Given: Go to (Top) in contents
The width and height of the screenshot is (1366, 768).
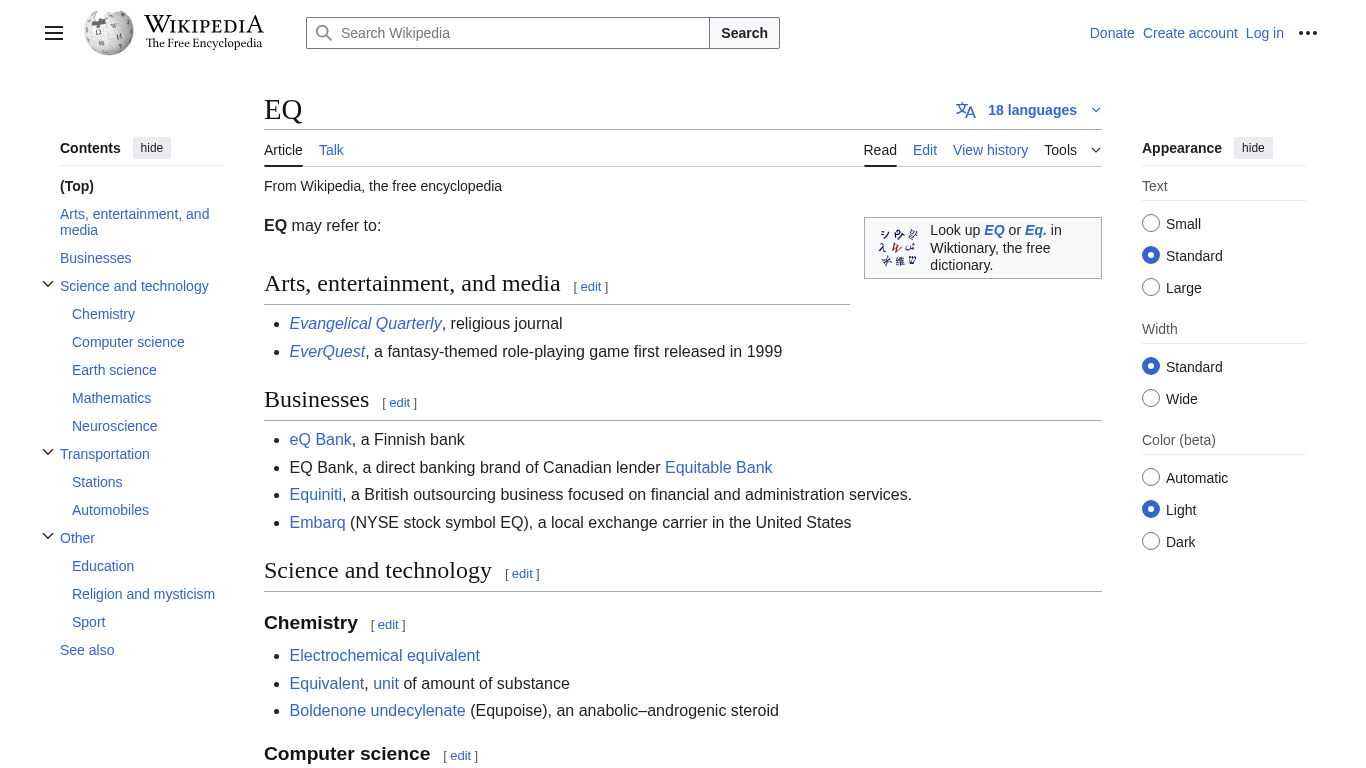Looking at the screenshot, I should coord(77,186).
